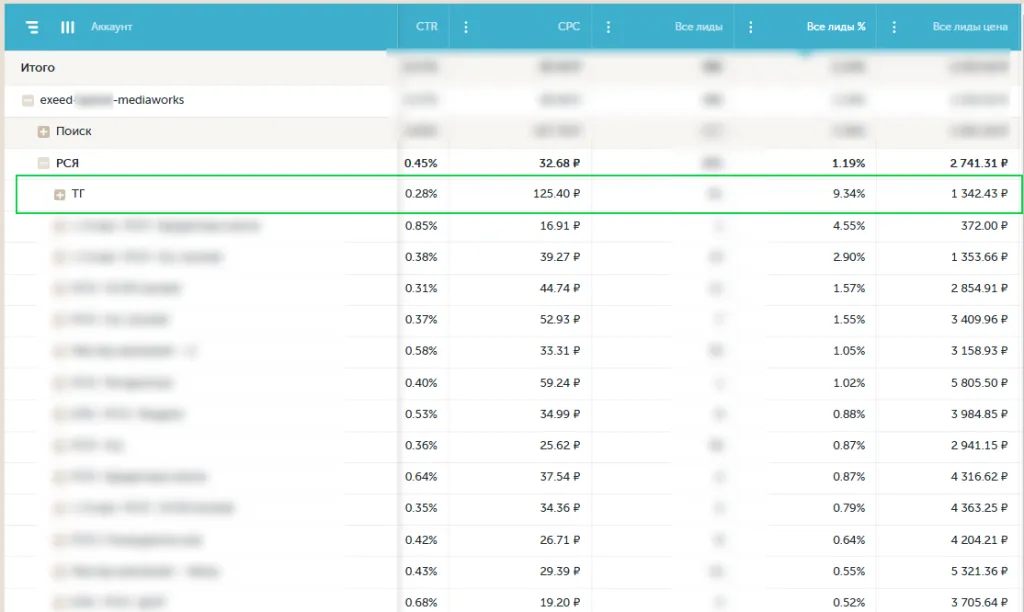Sort by the CPC column header

pos(568,27)
